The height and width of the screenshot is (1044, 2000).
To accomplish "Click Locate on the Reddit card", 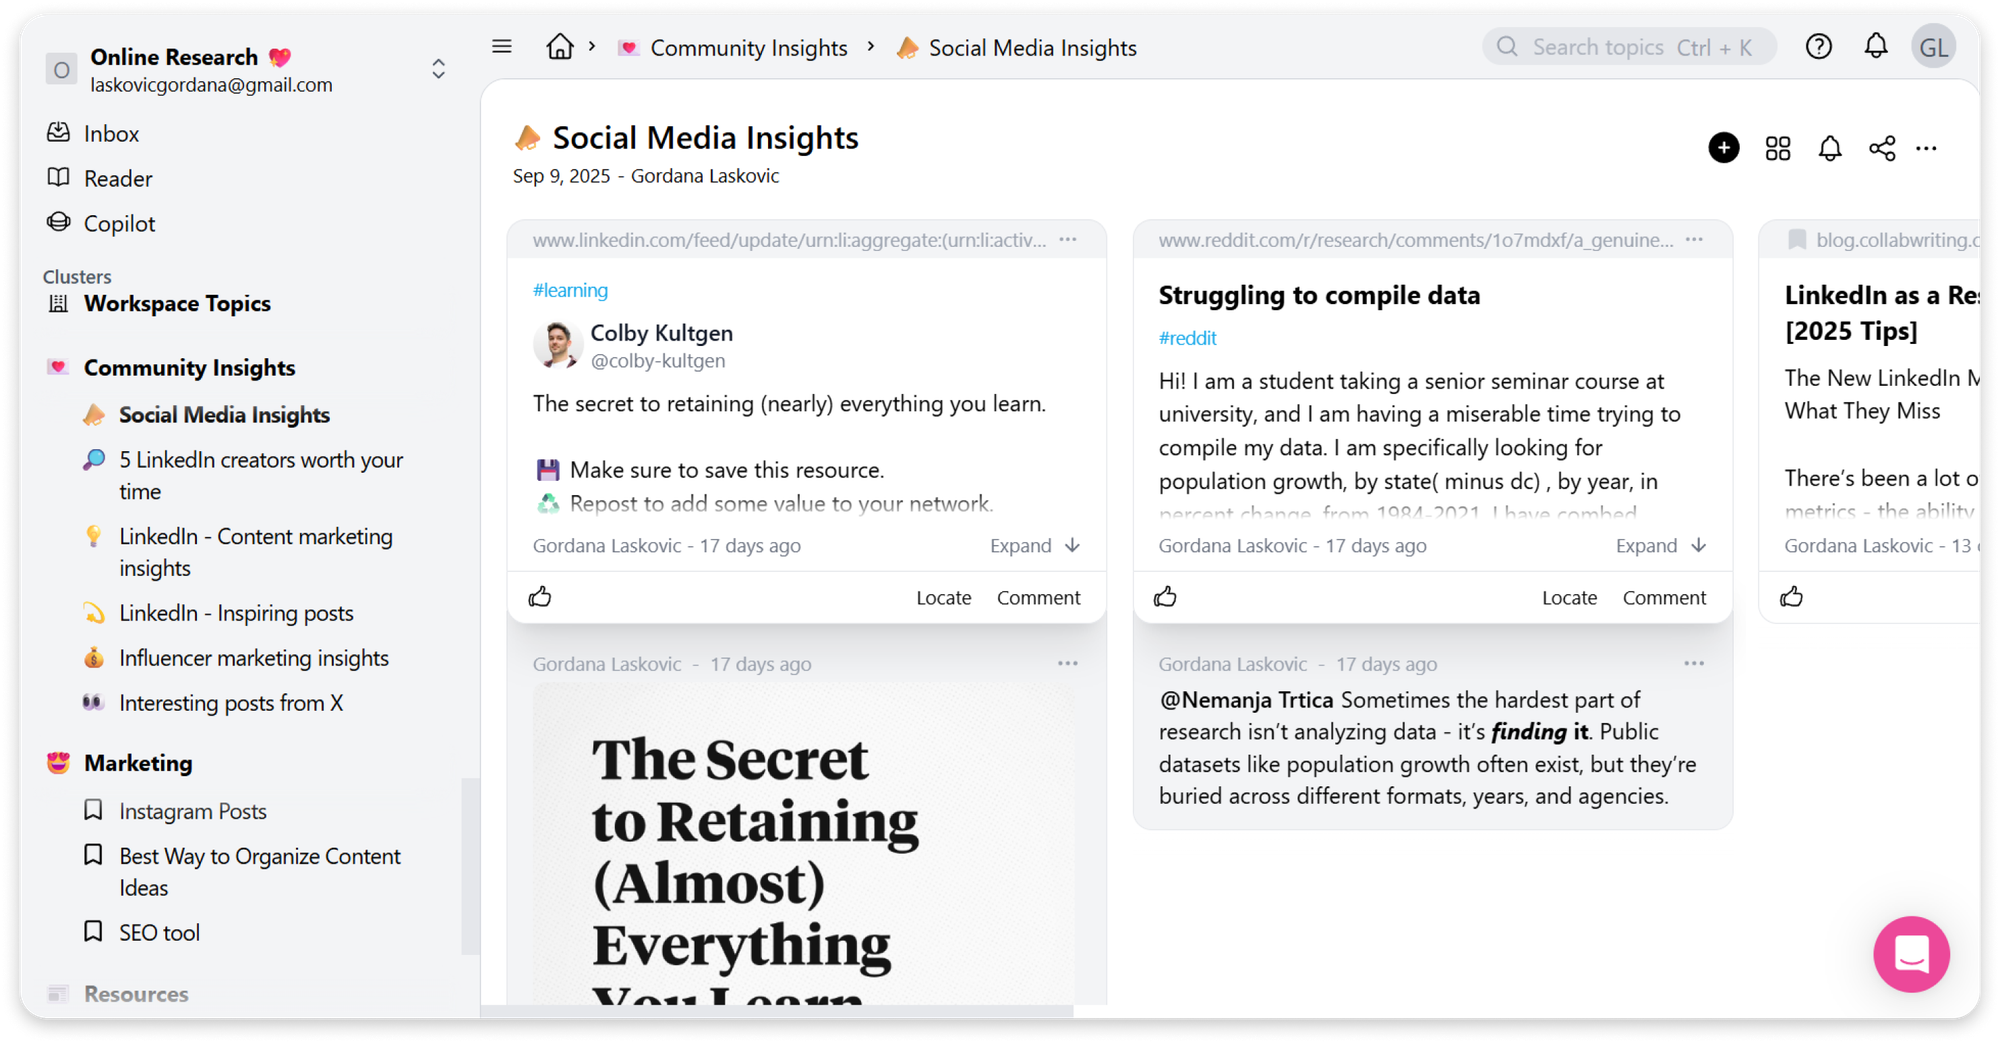I will tap(1569, 597).
